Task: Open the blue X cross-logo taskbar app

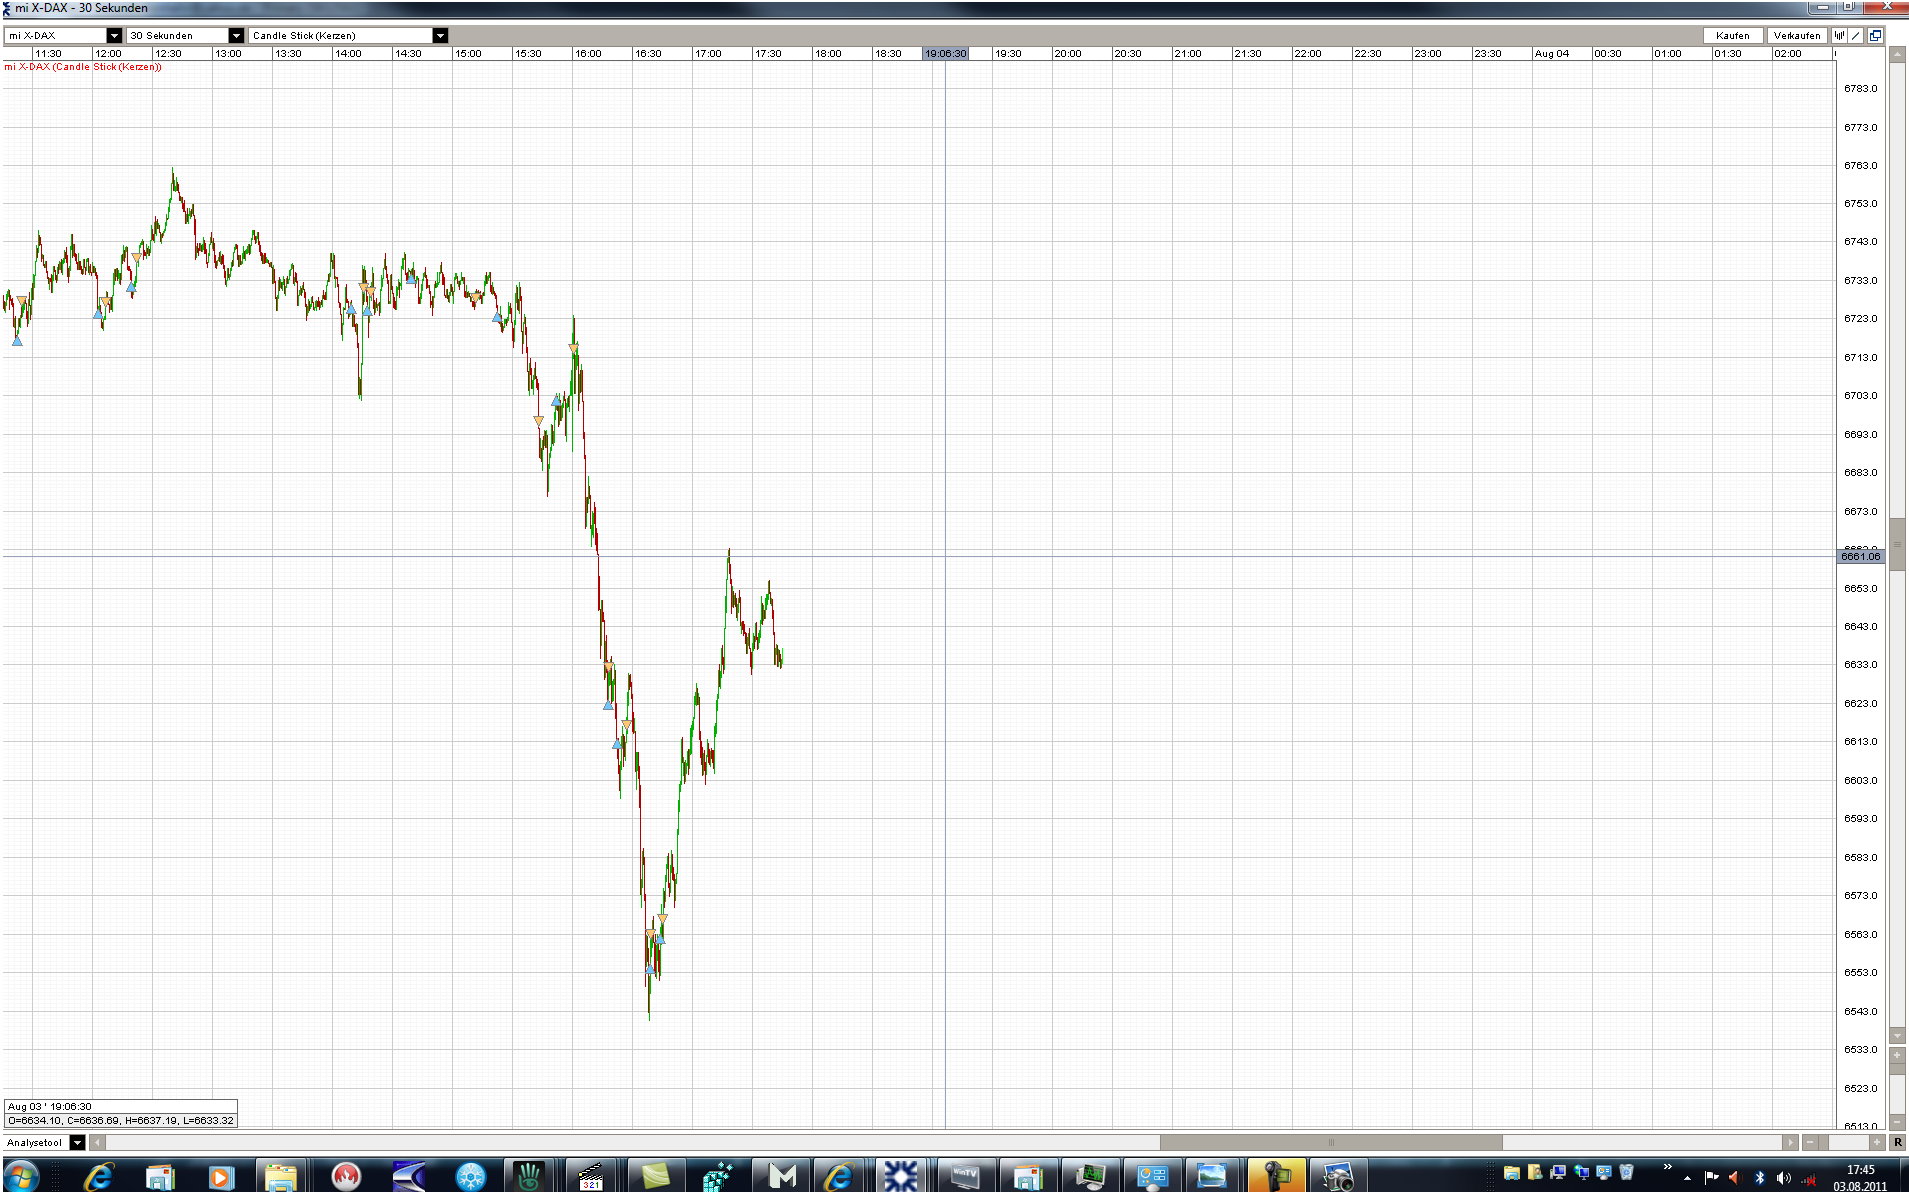Action: 900,1176
